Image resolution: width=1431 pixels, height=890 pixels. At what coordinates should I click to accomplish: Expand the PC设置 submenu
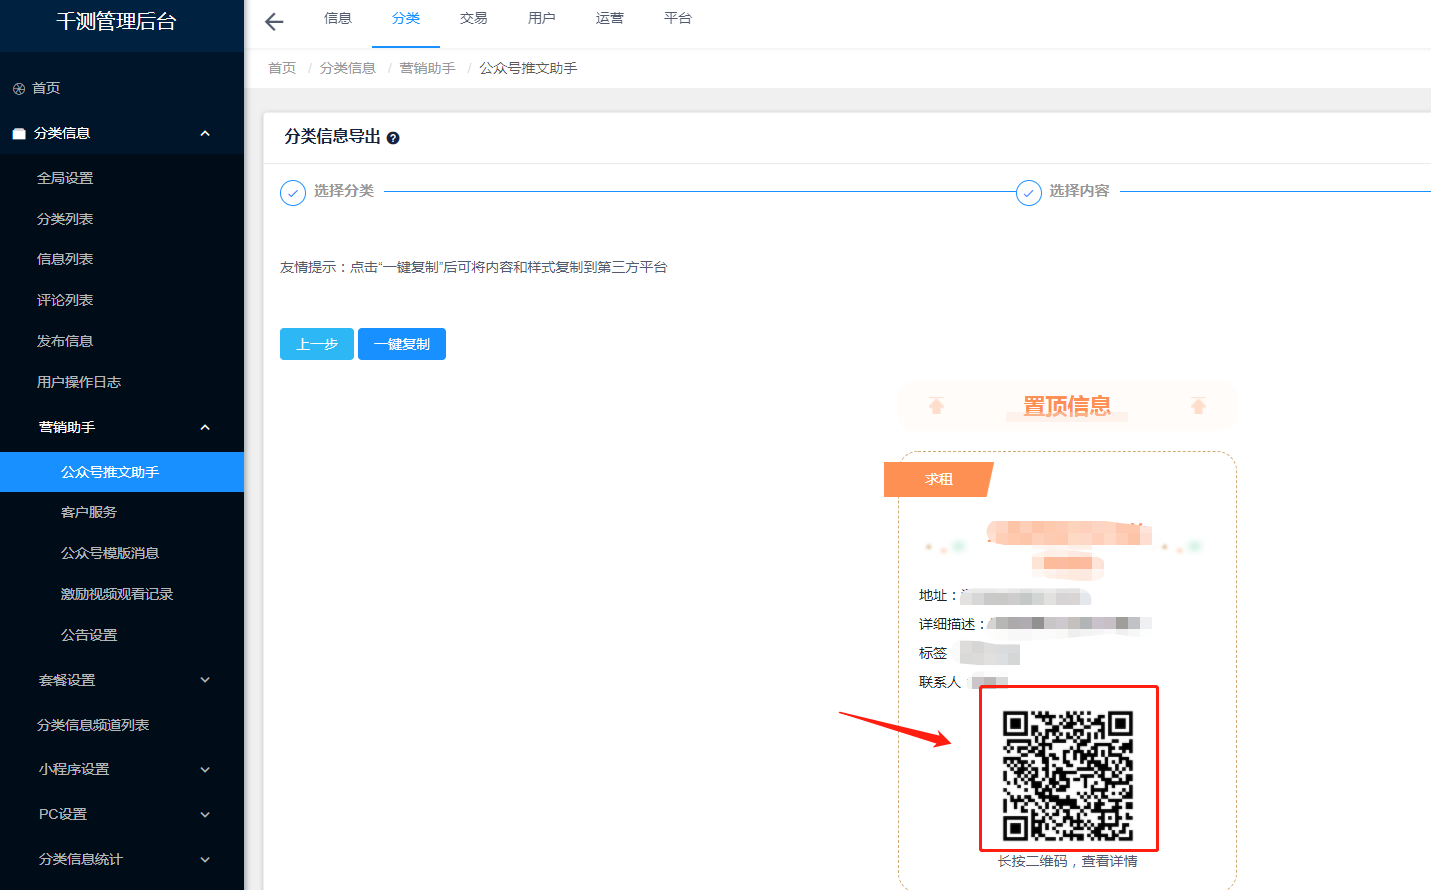point(205,815)
